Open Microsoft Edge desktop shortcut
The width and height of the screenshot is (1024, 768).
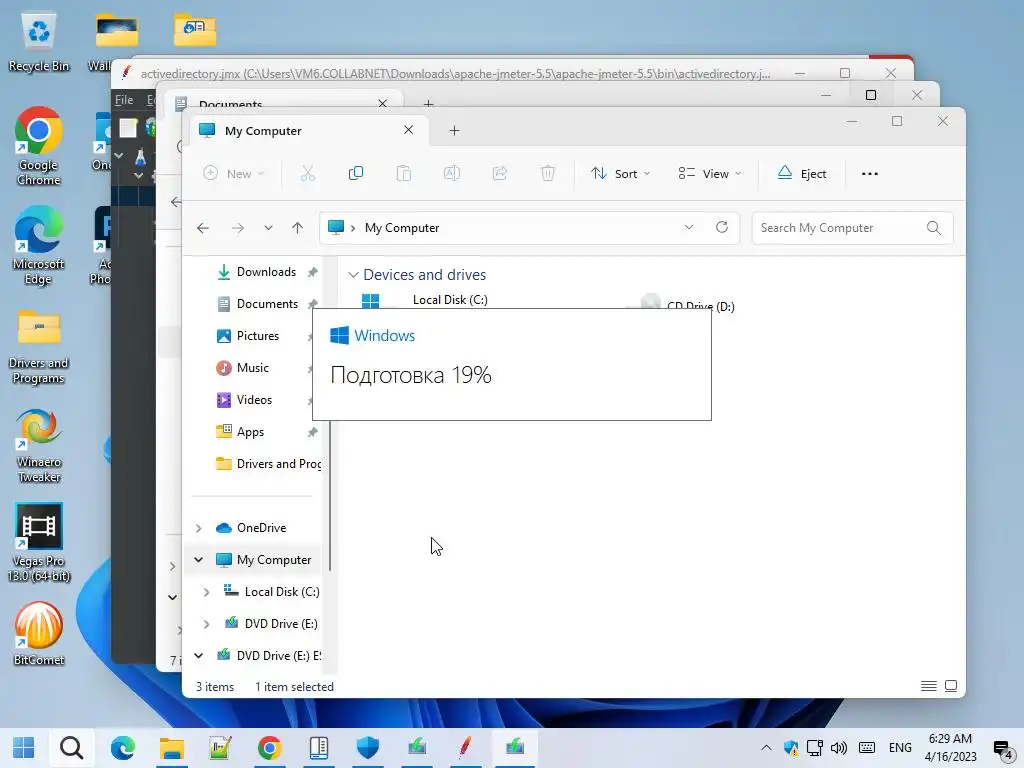pos(39,246)
